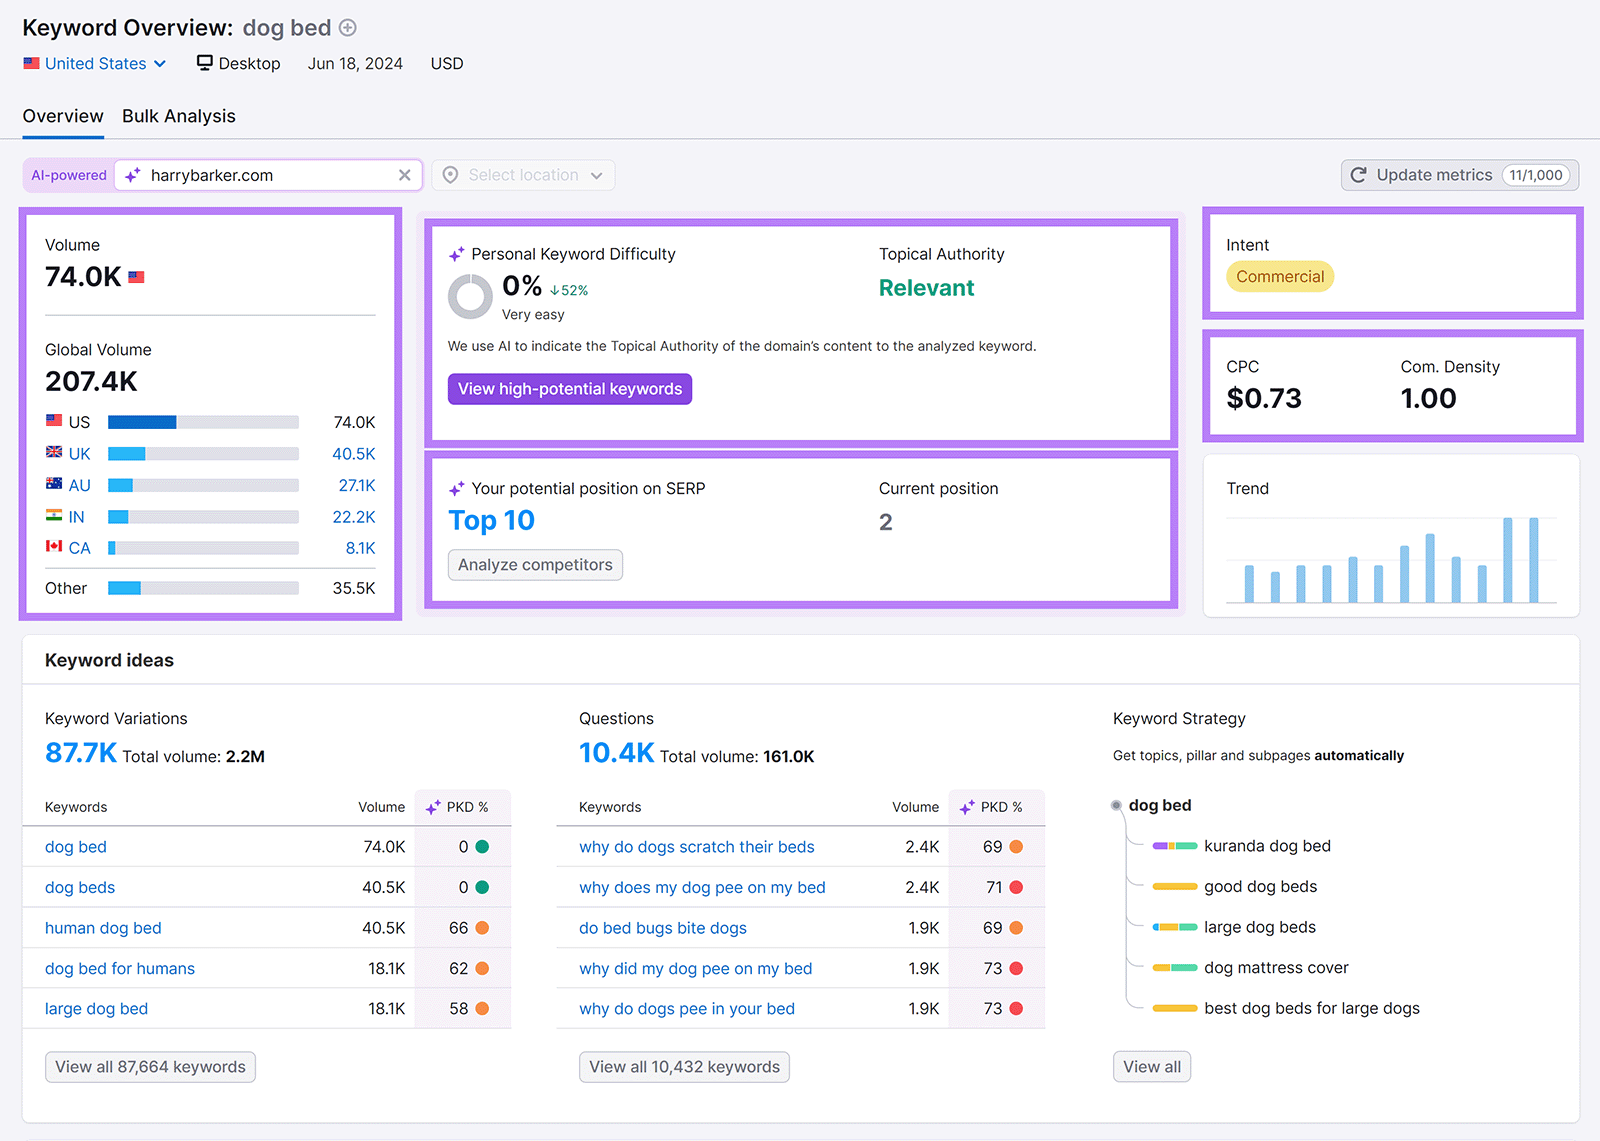Click the IN flag icon
Screen dimensions: 1600x1141
[x=54, y=516]
